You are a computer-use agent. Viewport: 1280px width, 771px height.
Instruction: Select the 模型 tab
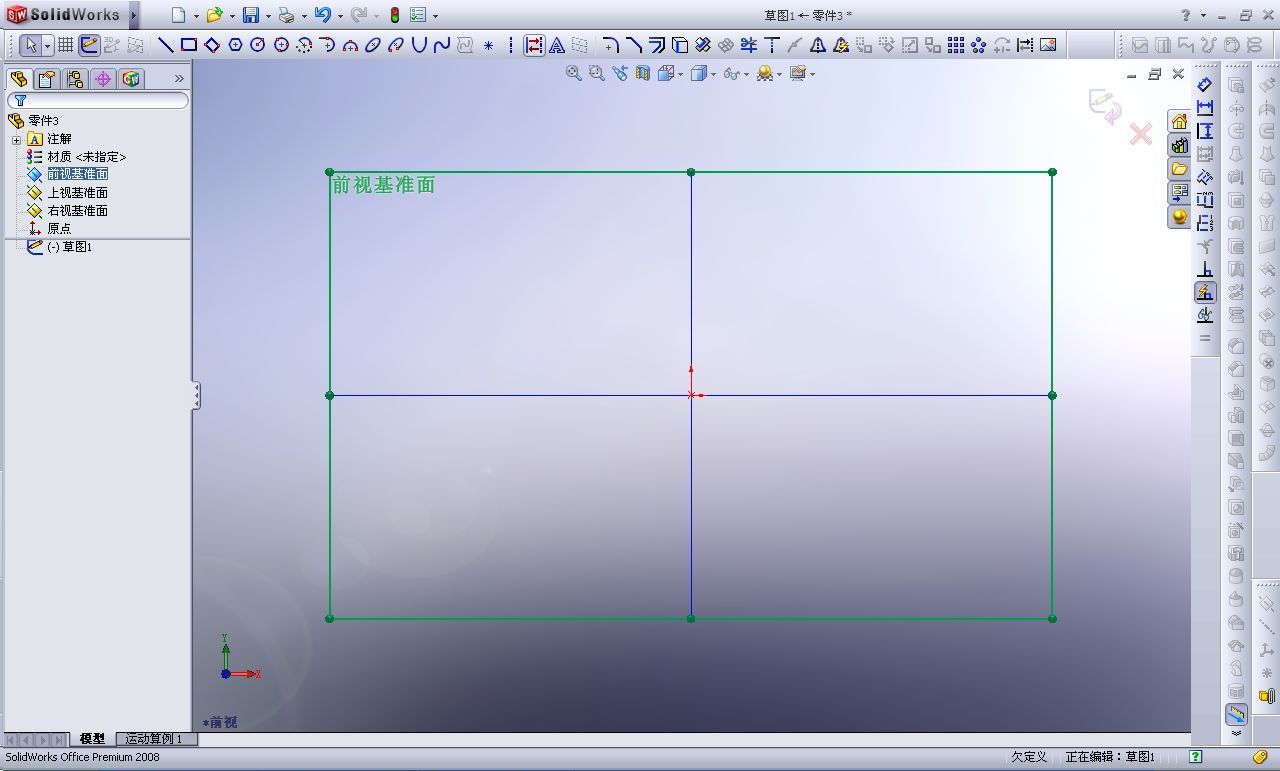pos(91,739)
